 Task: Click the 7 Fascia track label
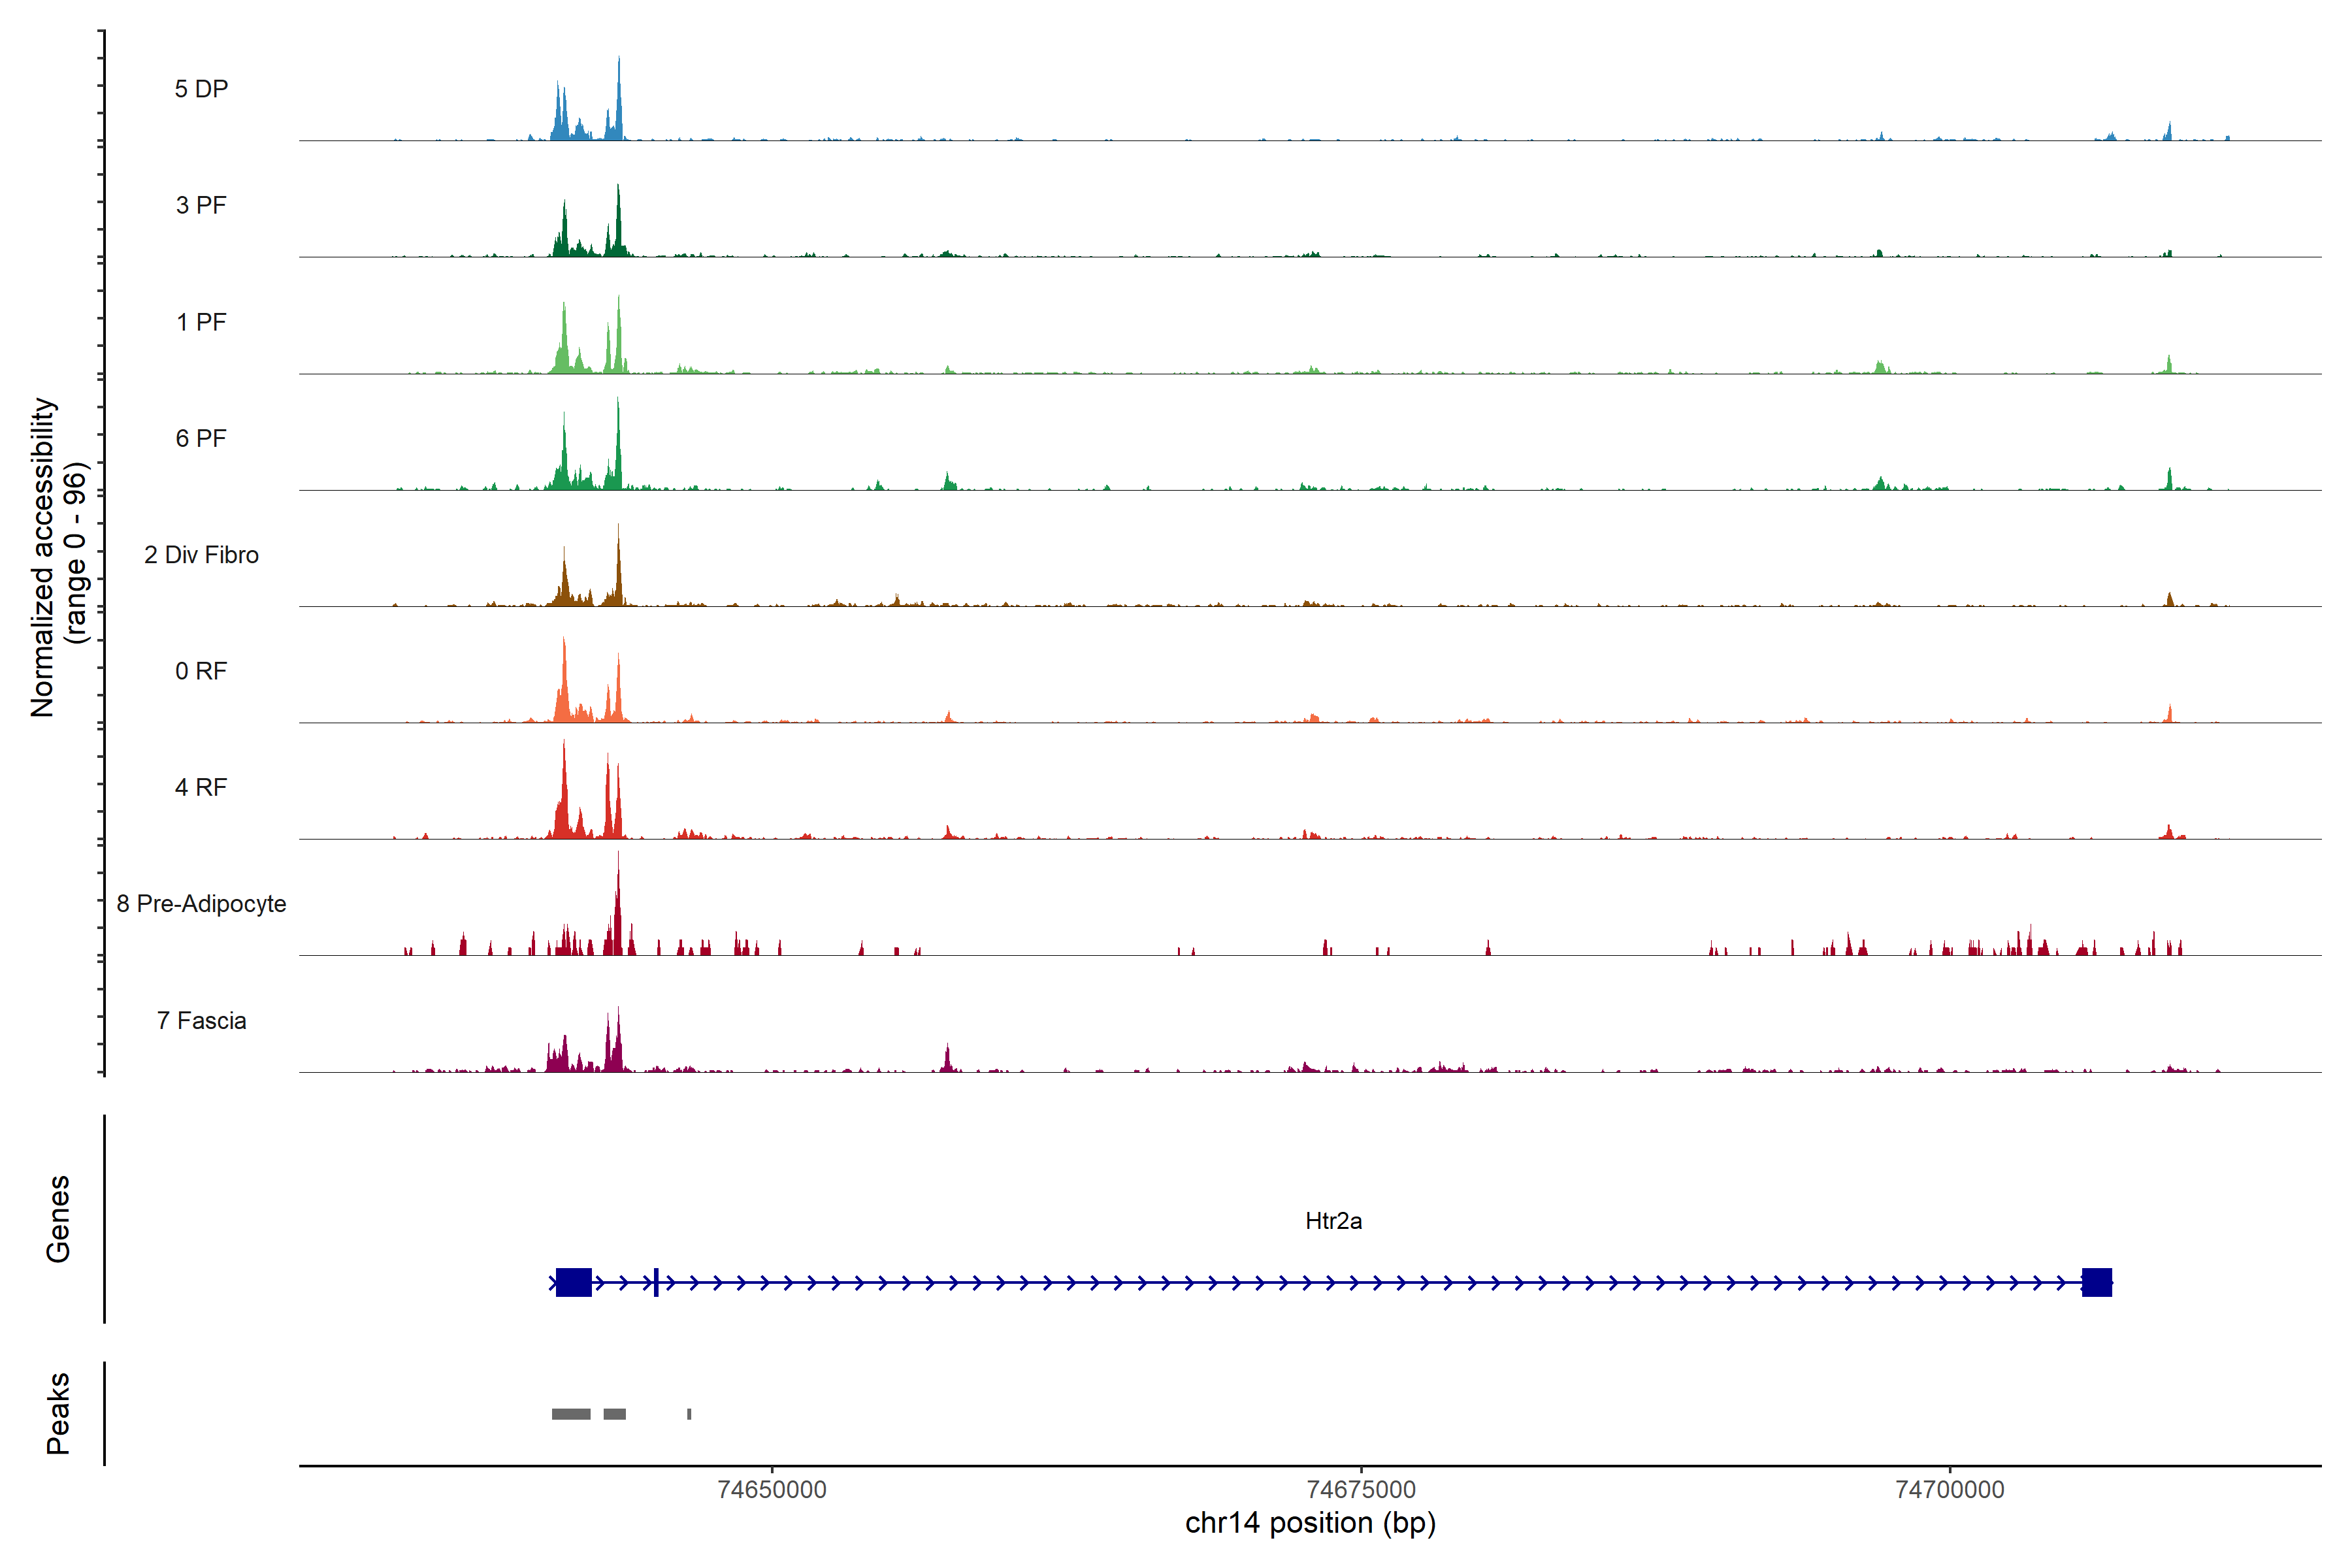(x=201, y=1020)
